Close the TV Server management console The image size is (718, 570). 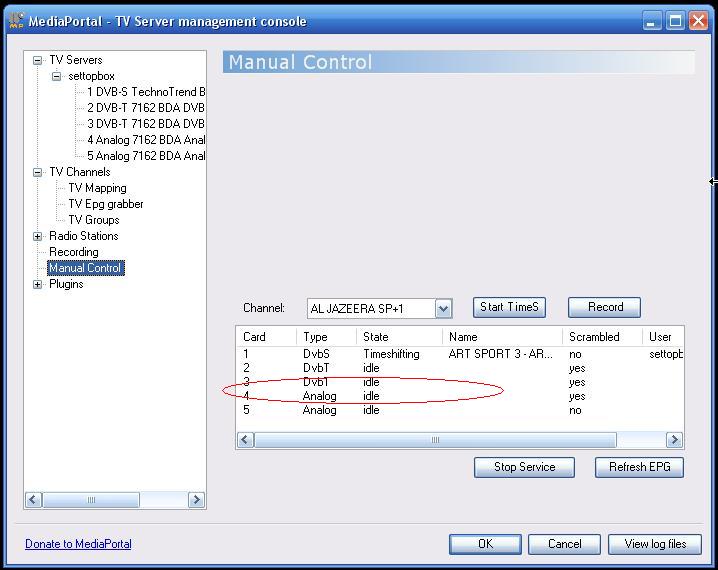[x=699, y=21]
